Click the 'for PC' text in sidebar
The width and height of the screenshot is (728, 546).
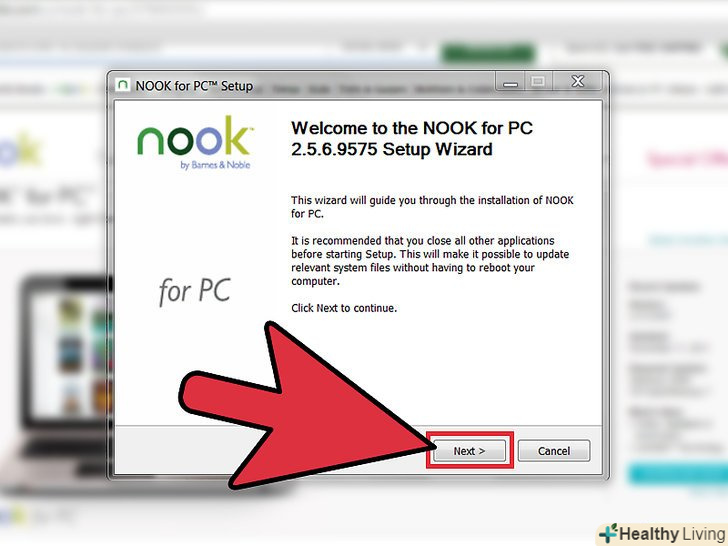coord(195,291)
